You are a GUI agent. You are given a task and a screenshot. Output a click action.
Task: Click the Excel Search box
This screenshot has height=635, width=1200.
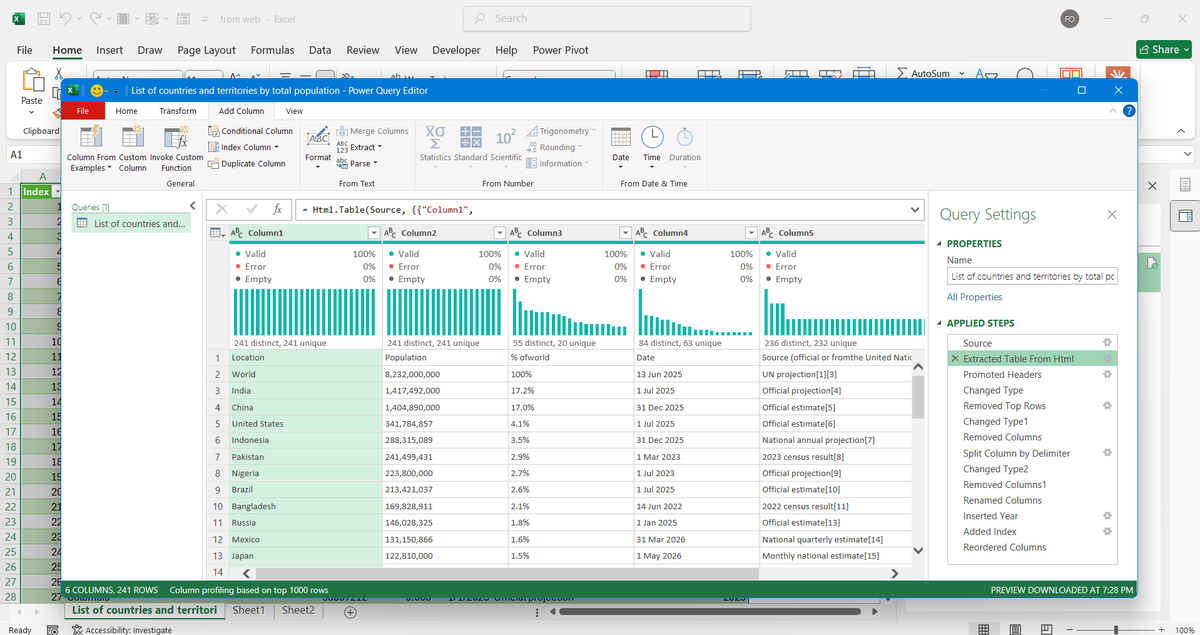click(x=606, y=18)
